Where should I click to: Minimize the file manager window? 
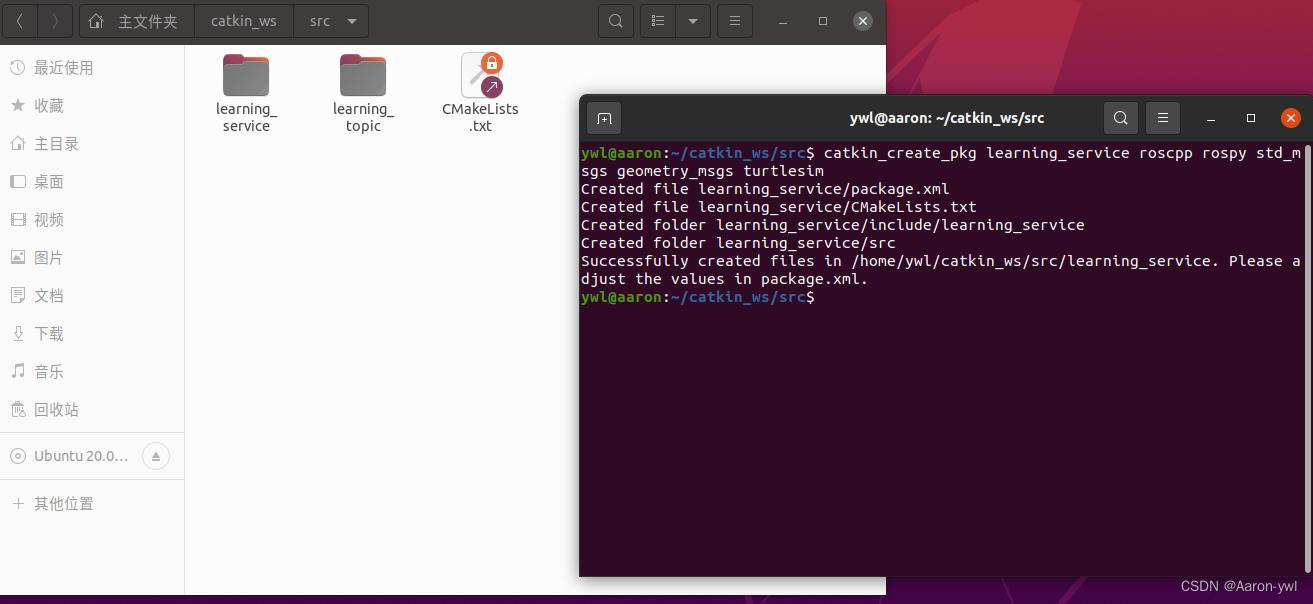click(783, 21)
